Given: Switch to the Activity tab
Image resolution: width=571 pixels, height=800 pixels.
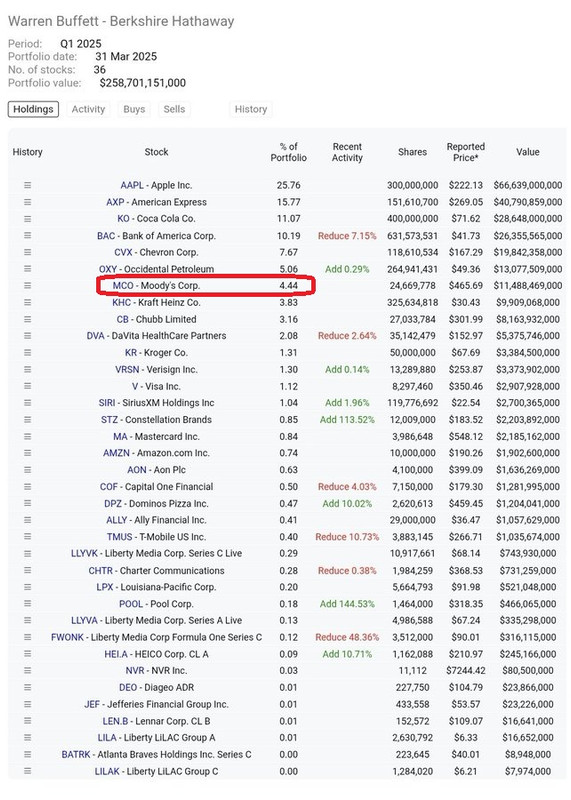Looking at the screenshot, I should (88, 109).
